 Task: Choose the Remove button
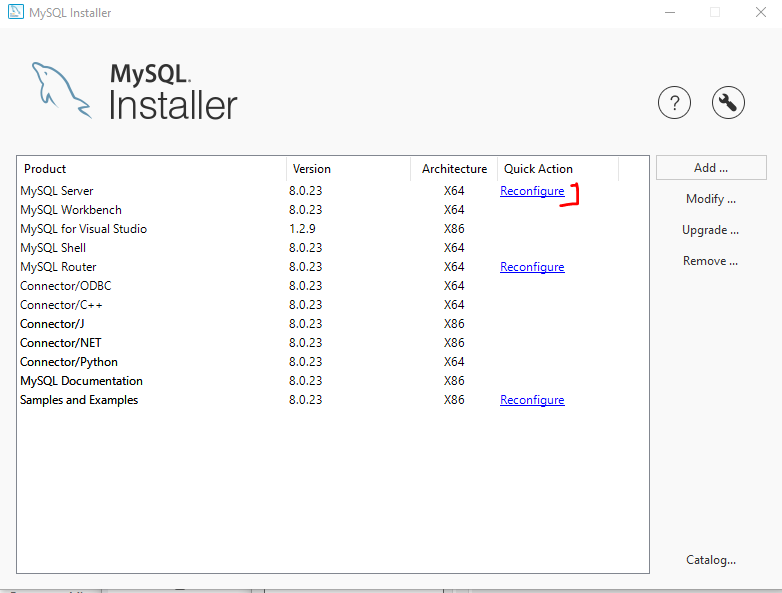point(711,261)
